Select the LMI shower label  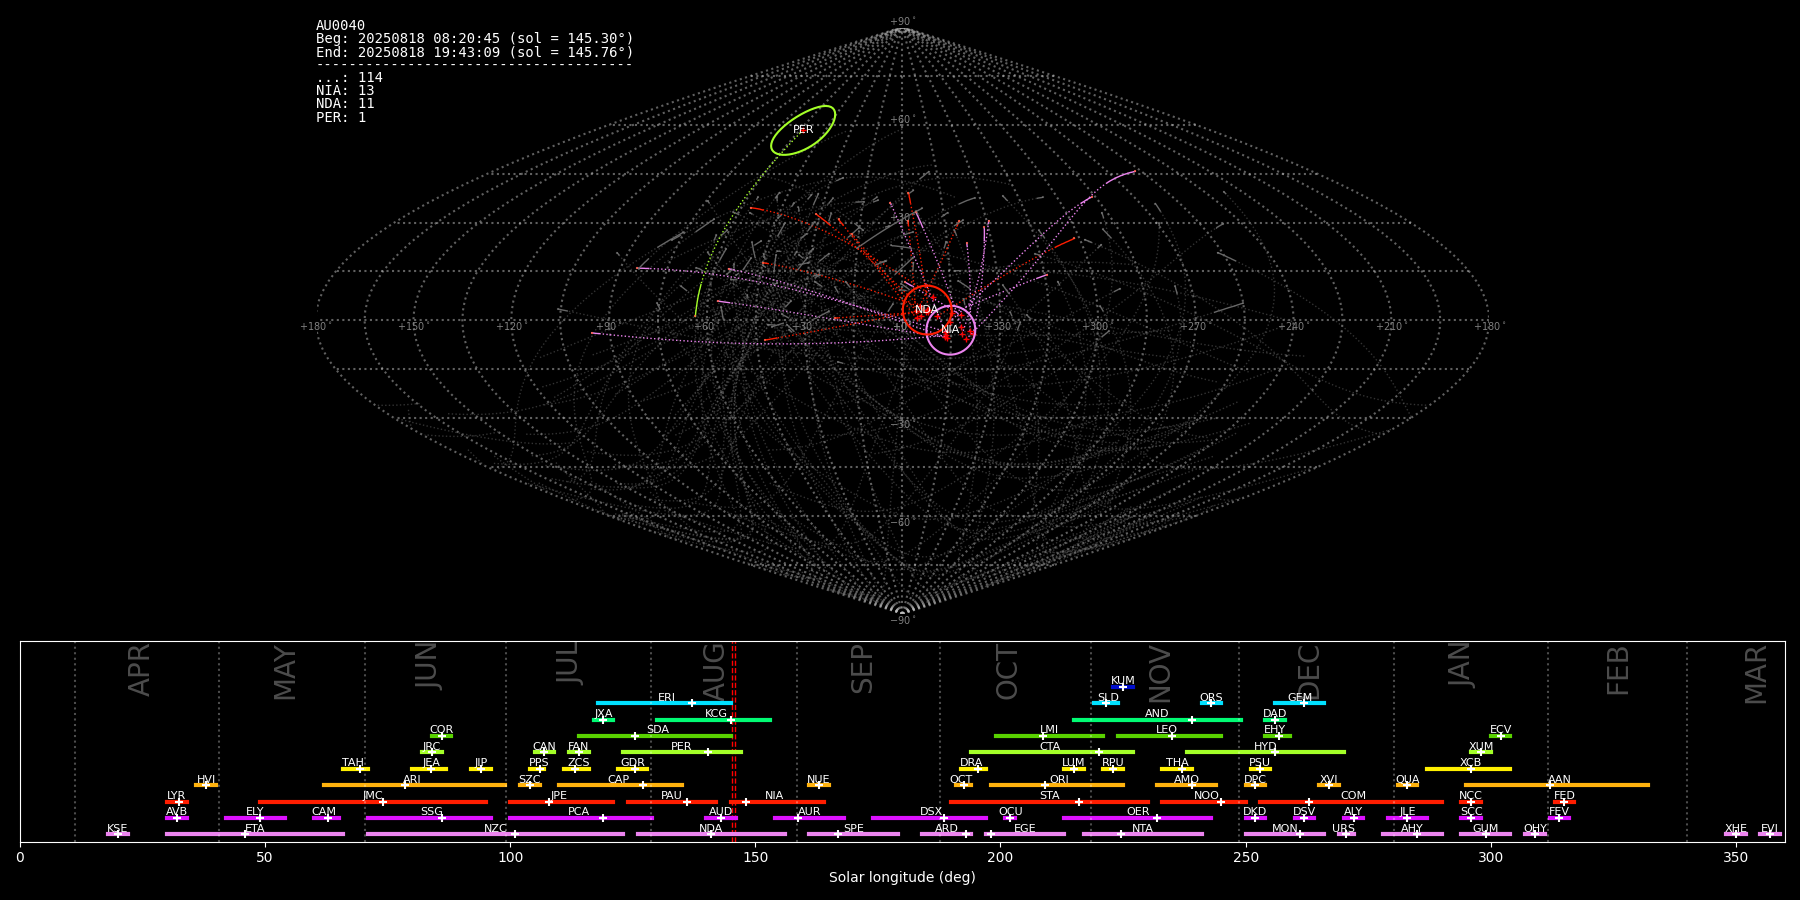coord(1049,730)
